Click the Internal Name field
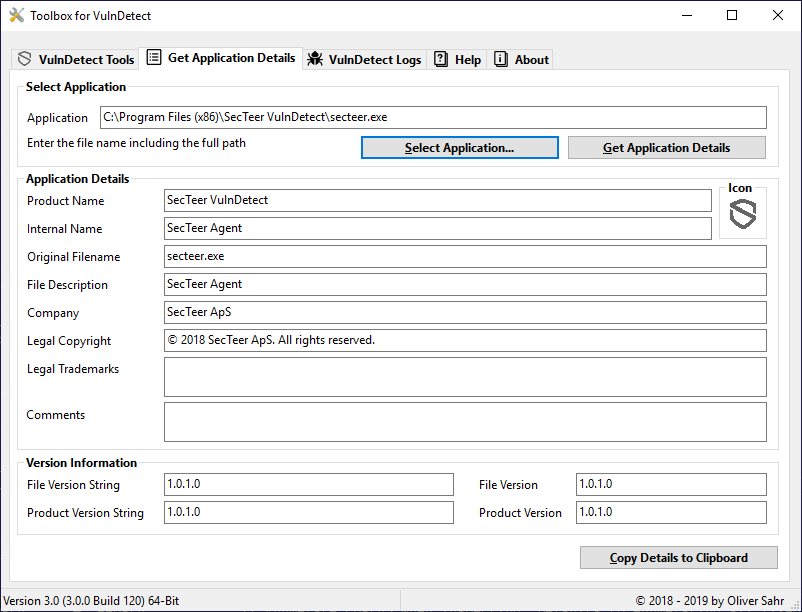802x612 pixels. coord(437,229)
